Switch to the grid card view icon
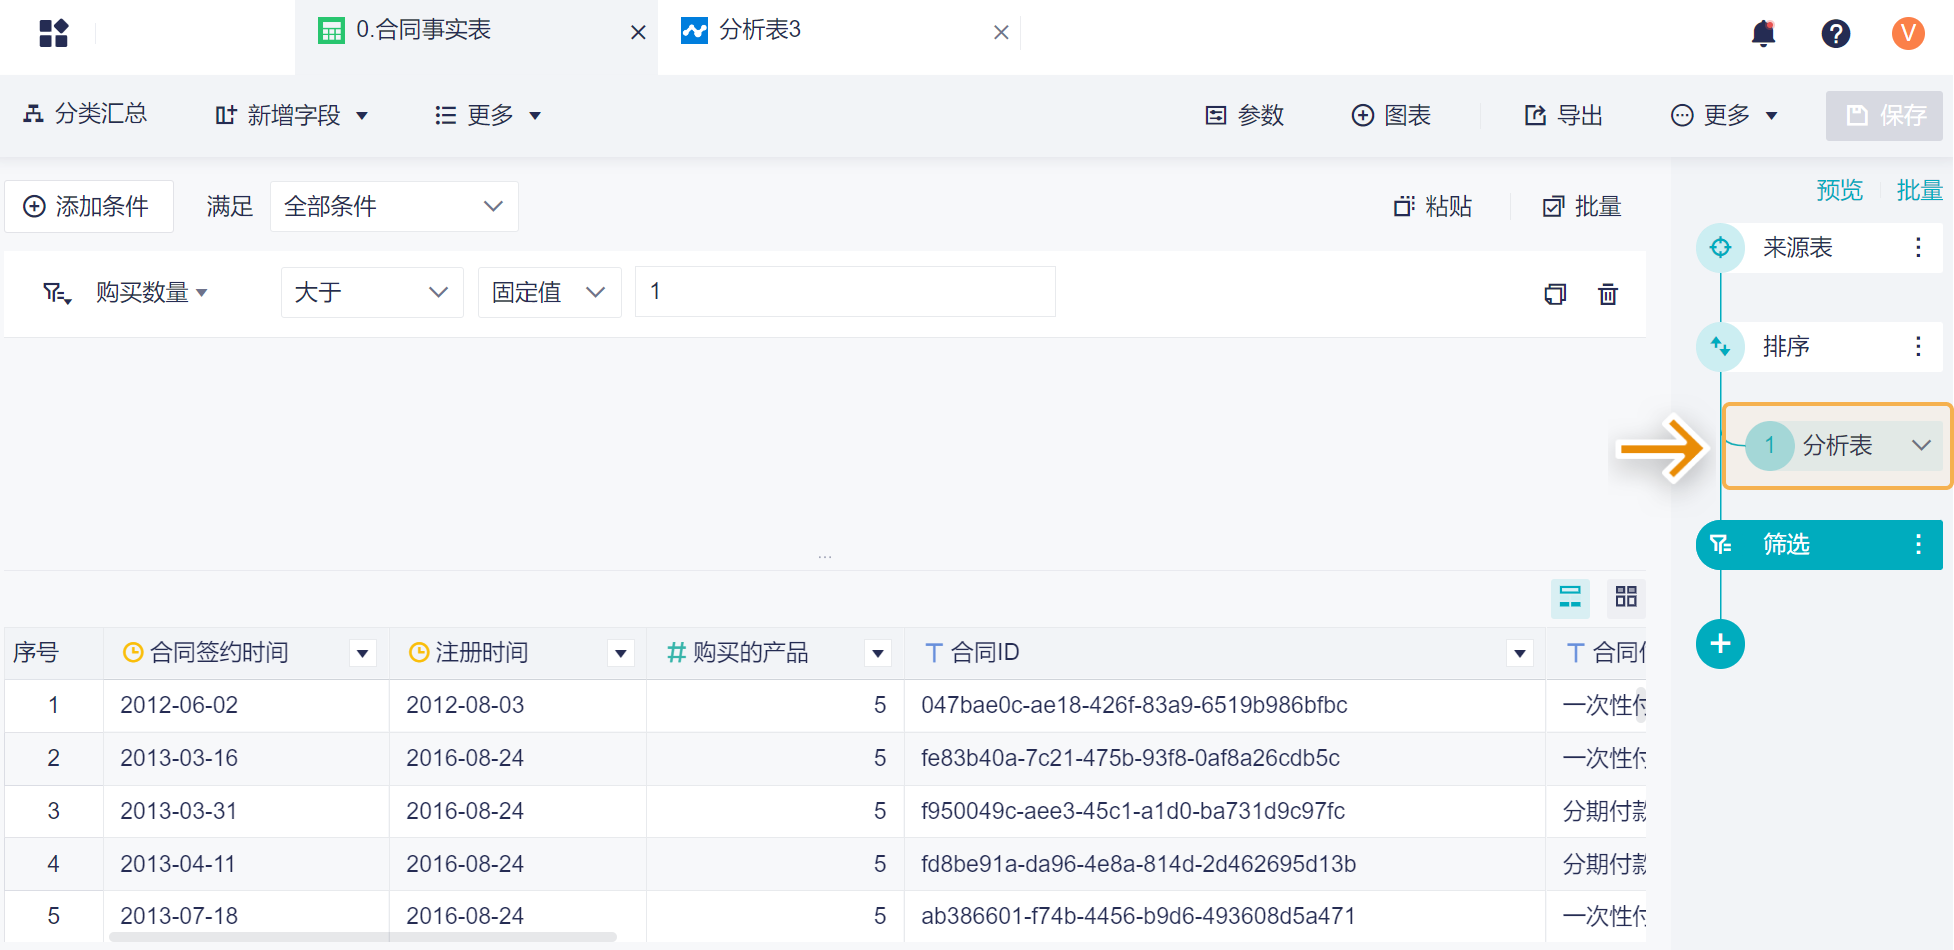1954x950 pixels. (x=1626, y=597)
